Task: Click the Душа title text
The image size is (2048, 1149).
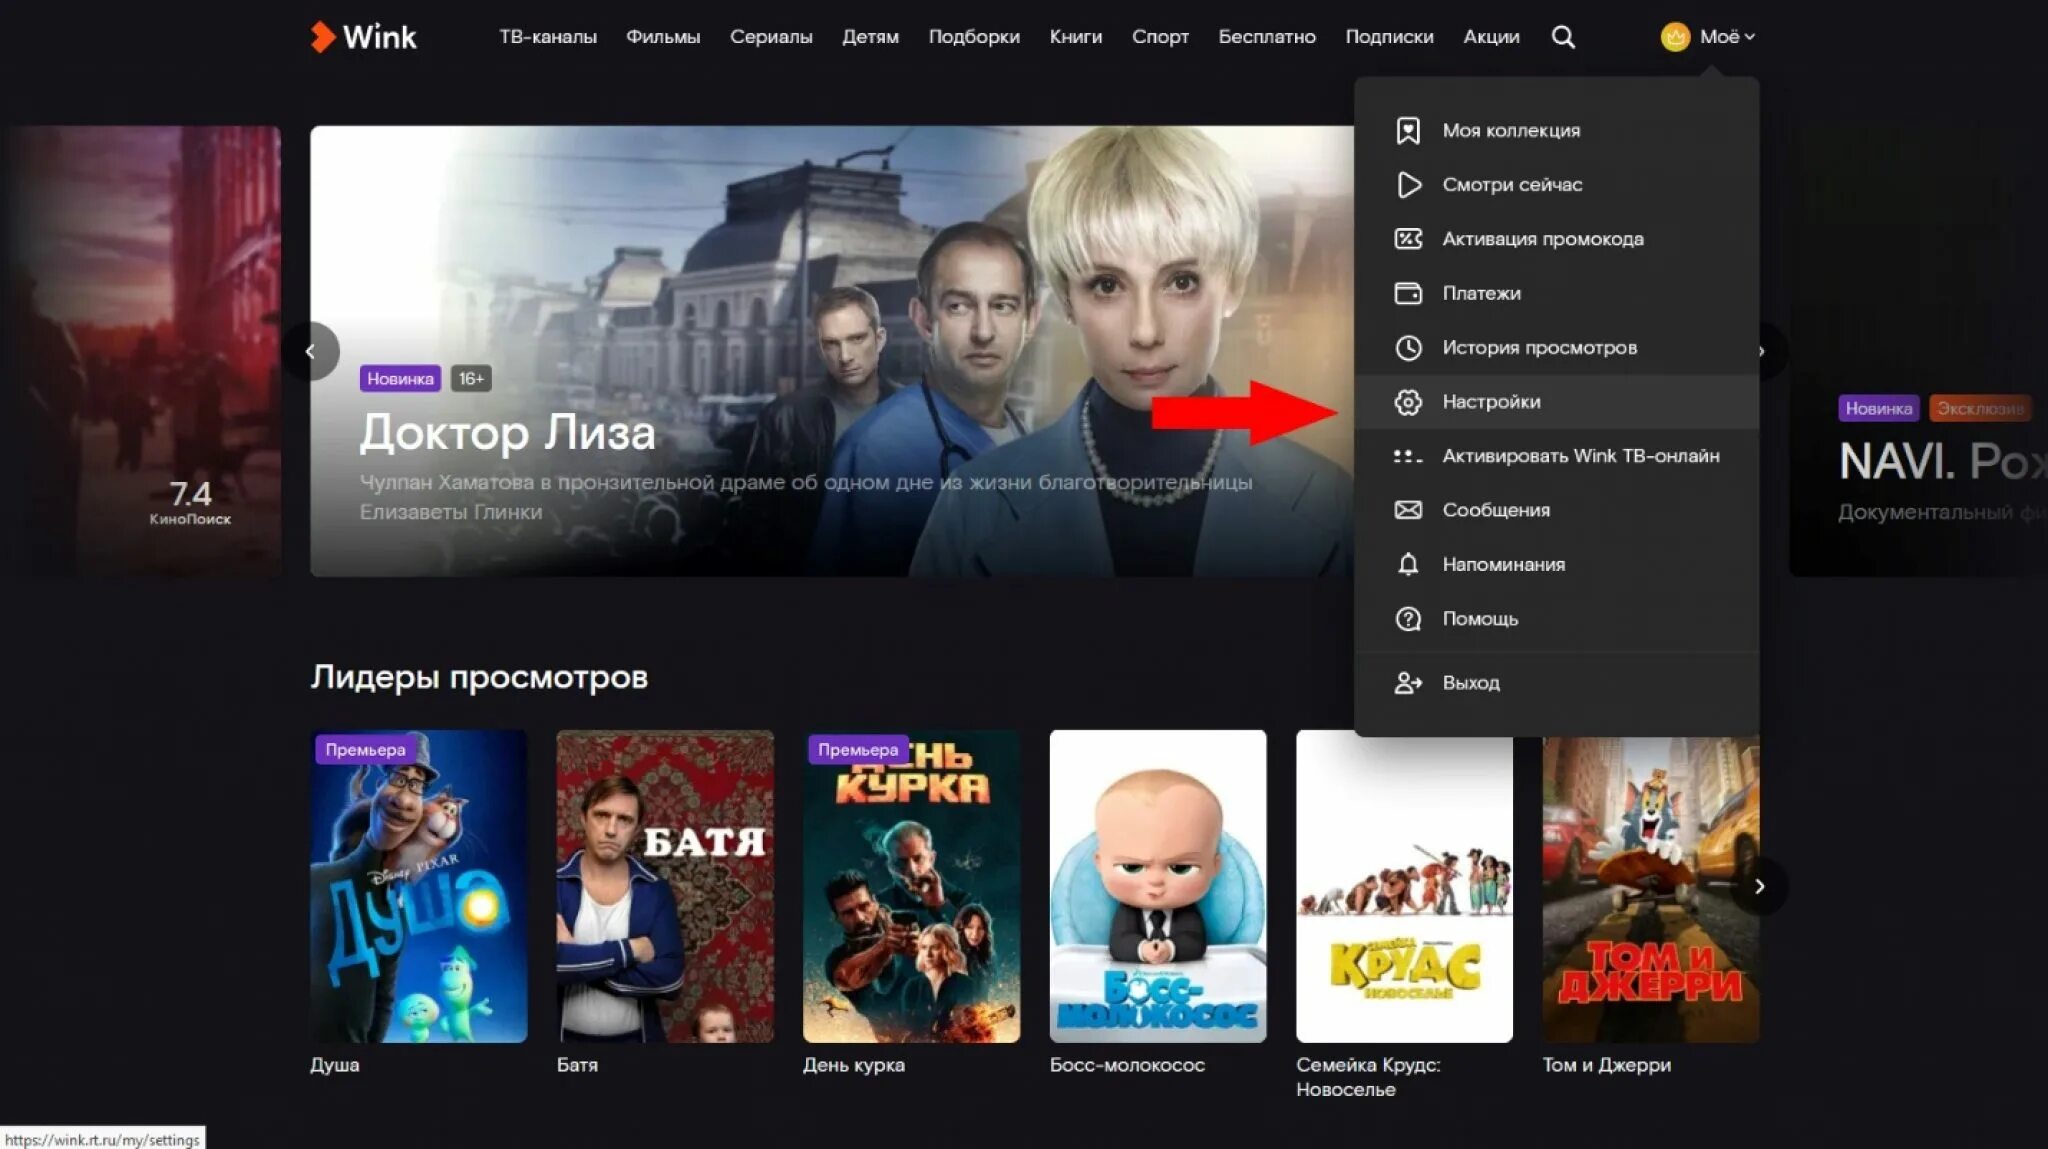Action: pos(335,1065)
